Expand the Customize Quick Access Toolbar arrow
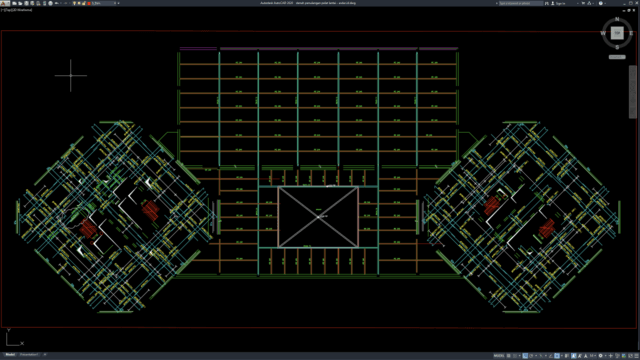 click(x=119, y=3)
